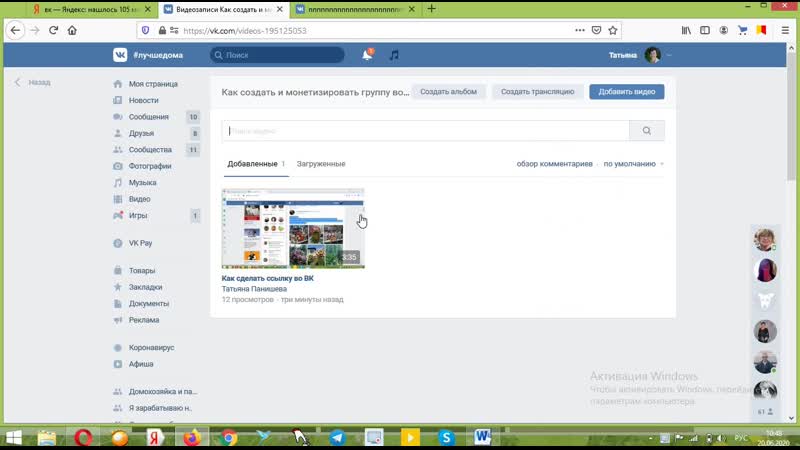Open Моя страница in the sidebar
Image resolution: width=800 pixels, height=450 pixels.
153,84
